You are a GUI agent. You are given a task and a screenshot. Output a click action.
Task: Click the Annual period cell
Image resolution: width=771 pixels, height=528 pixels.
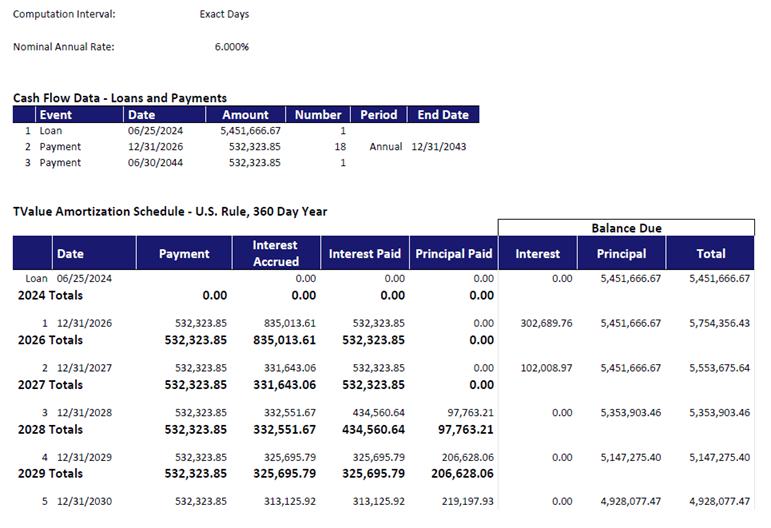[385, 147]
